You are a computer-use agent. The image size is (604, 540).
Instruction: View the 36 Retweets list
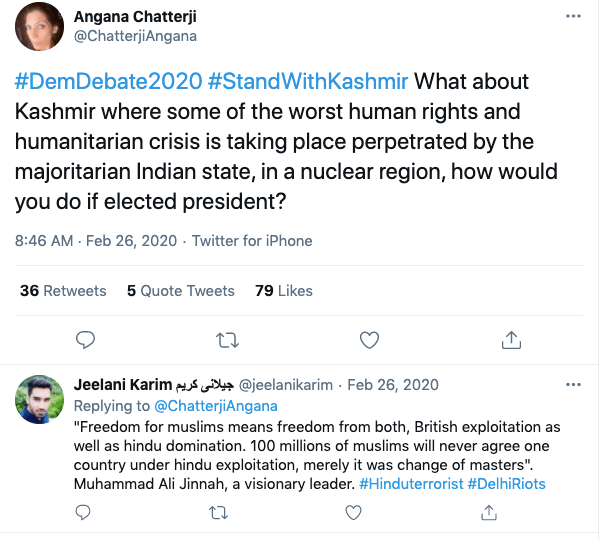(63, 291)
